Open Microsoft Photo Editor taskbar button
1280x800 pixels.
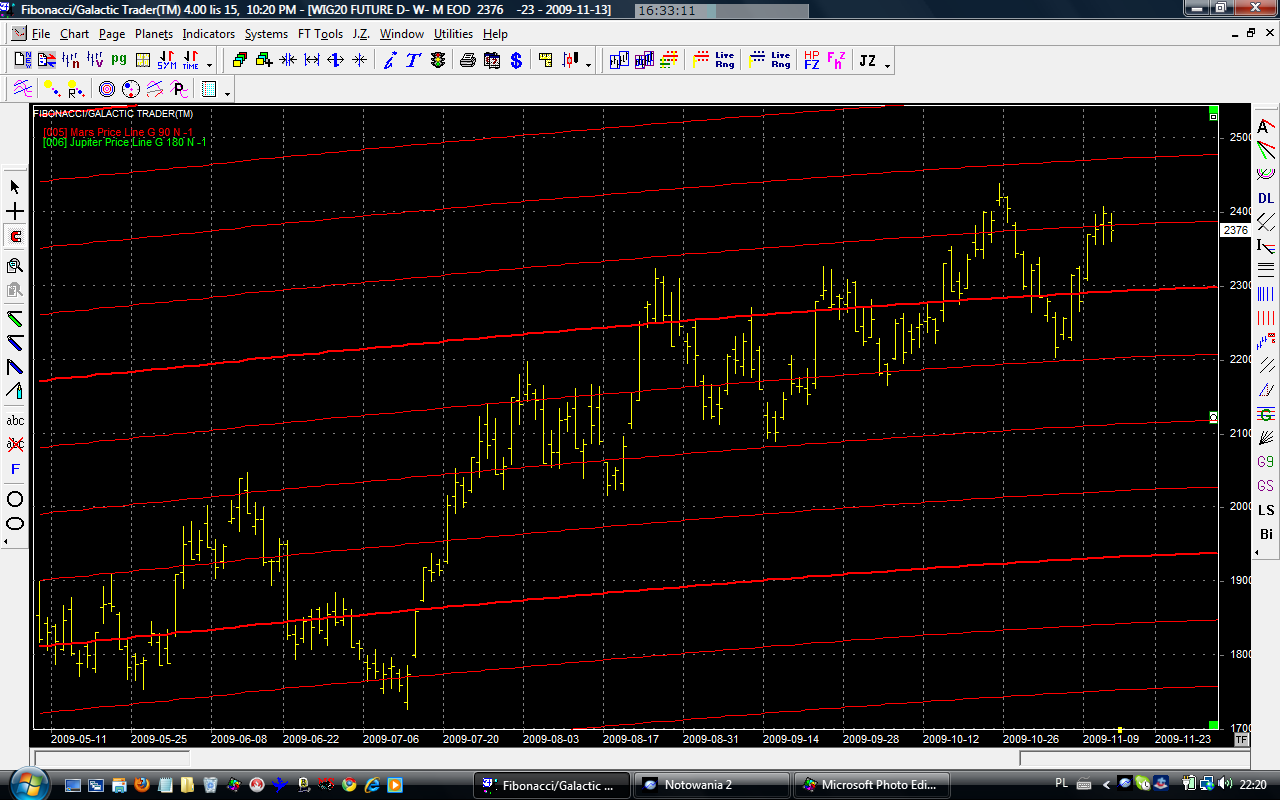click(870, 785)
